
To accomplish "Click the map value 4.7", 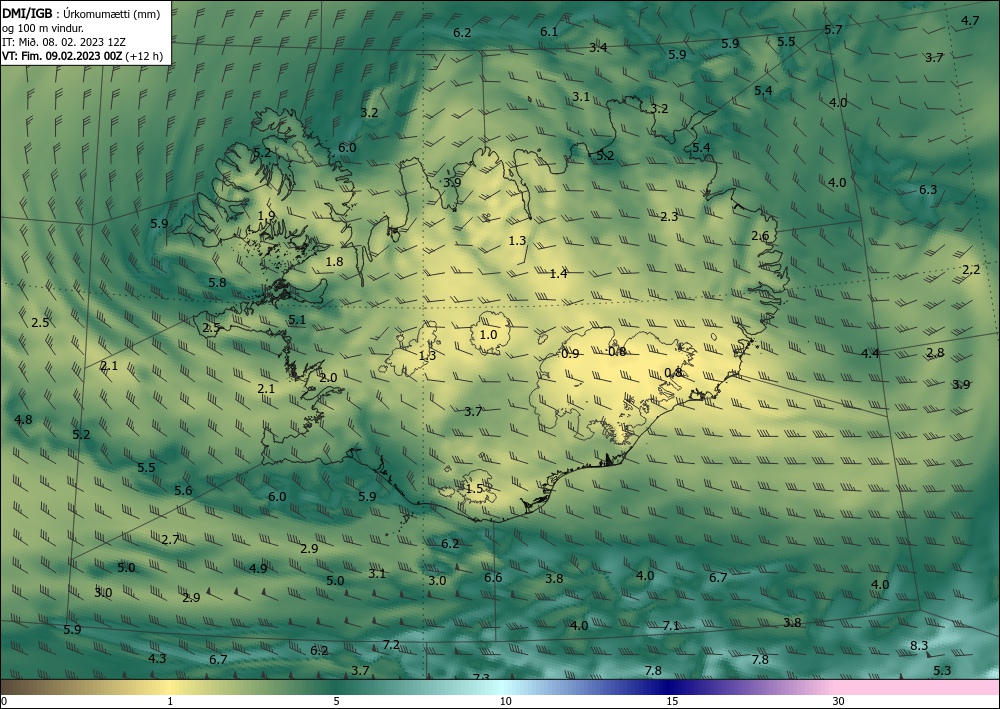I will pyautogui.click(x=970, y=20).
